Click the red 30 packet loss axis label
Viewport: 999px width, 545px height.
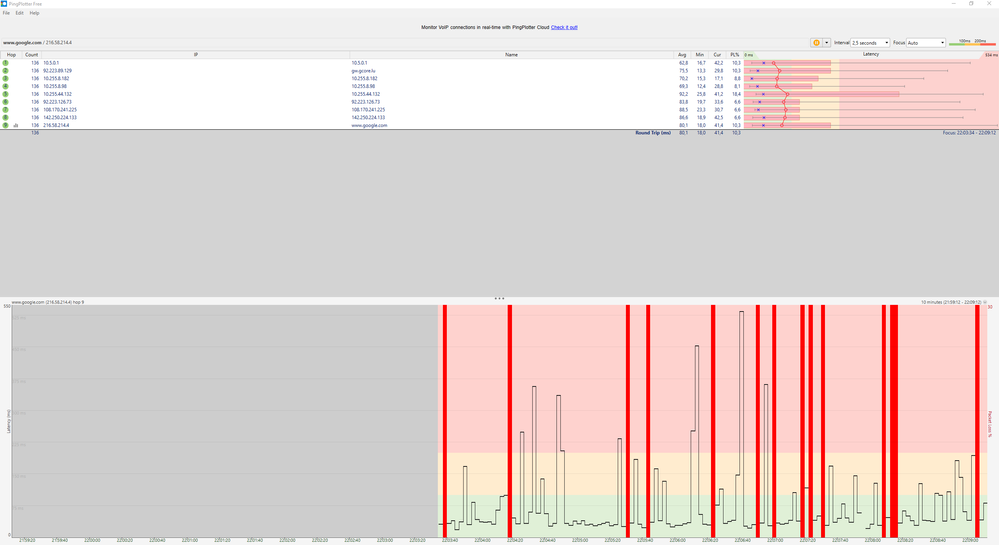[x=990, y=307]
